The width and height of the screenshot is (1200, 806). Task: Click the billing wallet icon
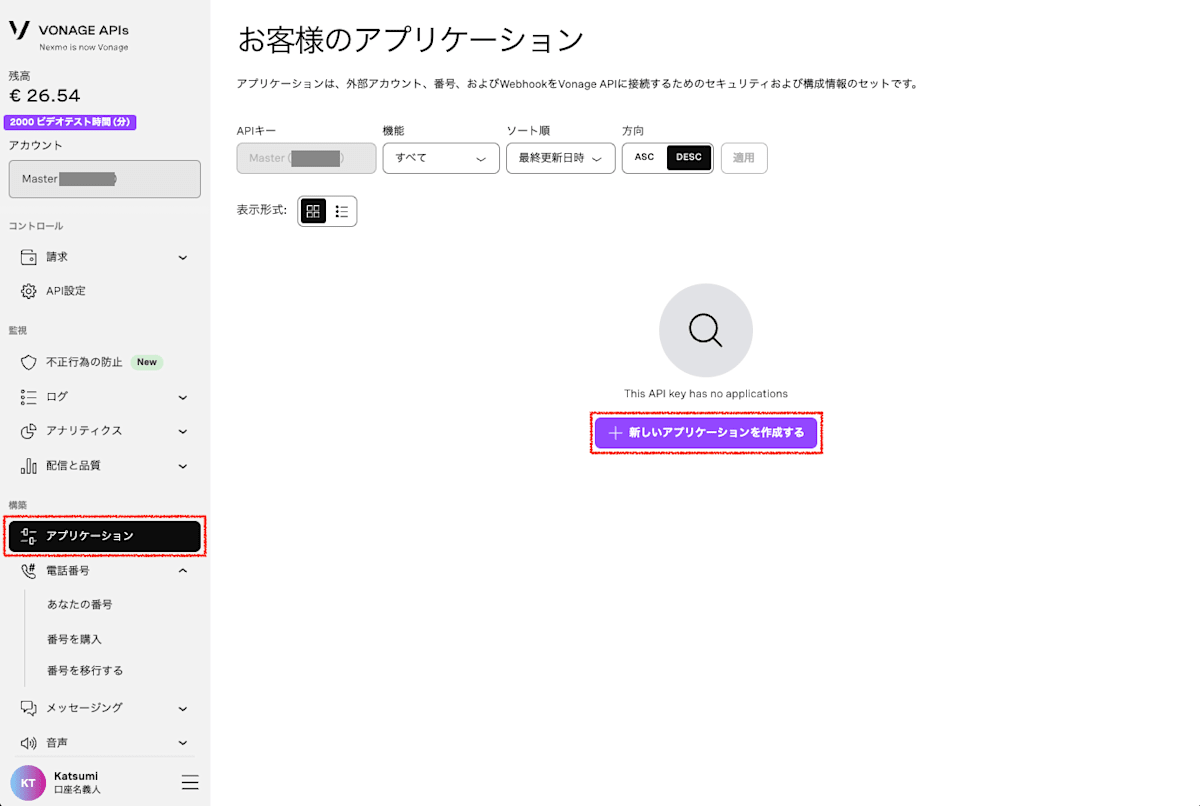click(x=29, y=257)
